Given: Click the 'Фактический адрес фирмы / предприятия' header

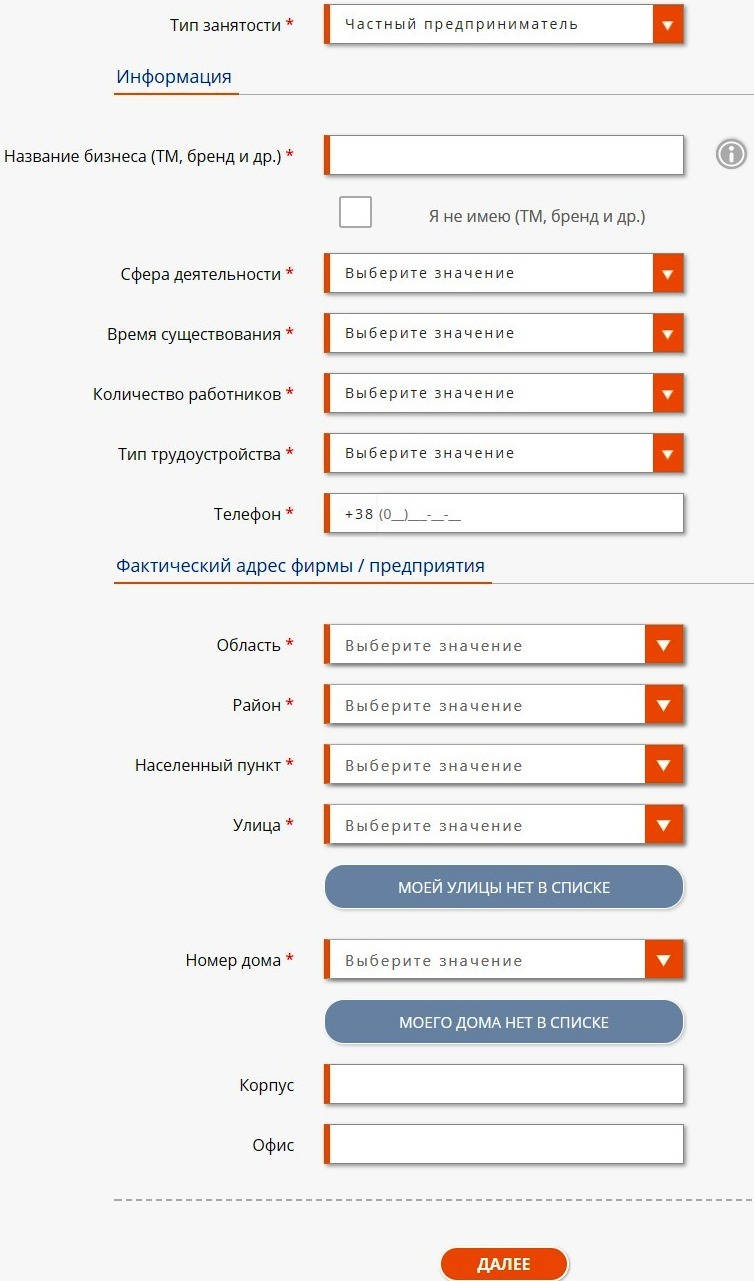Looking at the screenshot, I should (302, 565).
